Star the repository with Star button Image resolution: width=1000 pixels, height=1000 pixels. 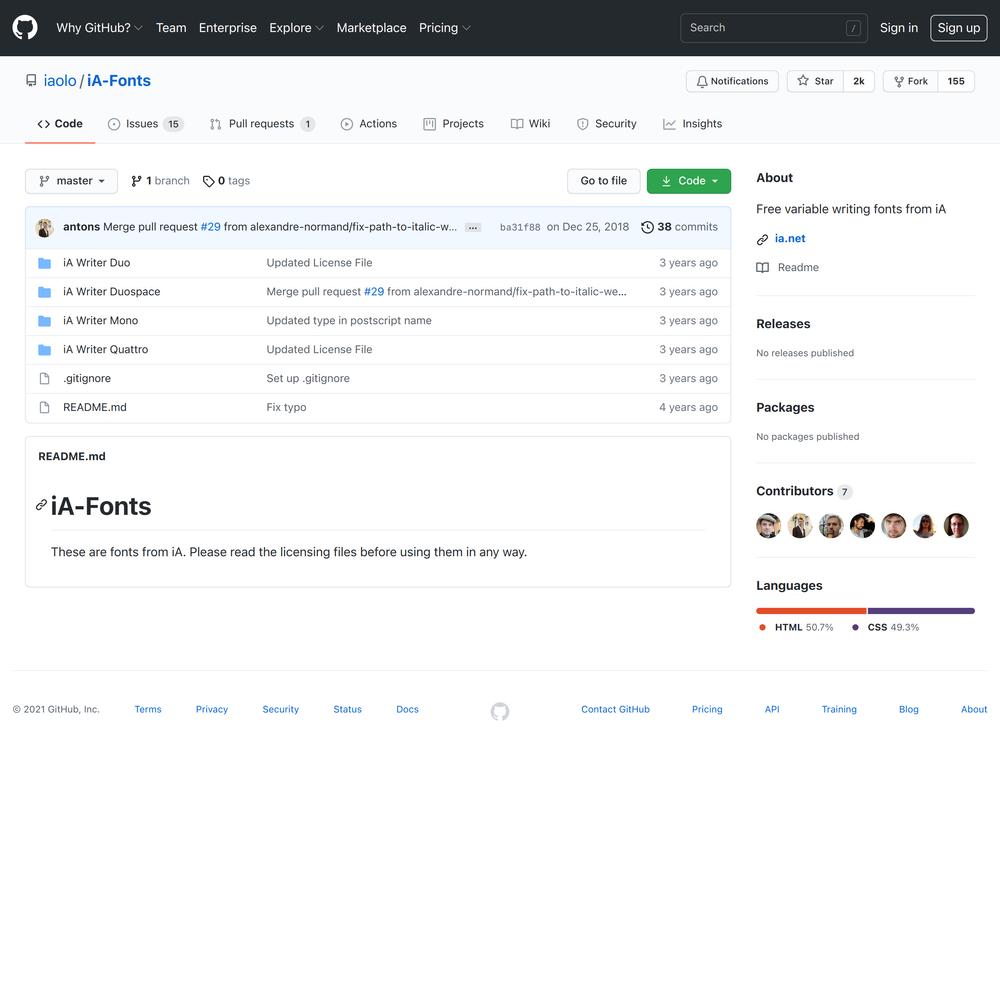pos(815,81)
